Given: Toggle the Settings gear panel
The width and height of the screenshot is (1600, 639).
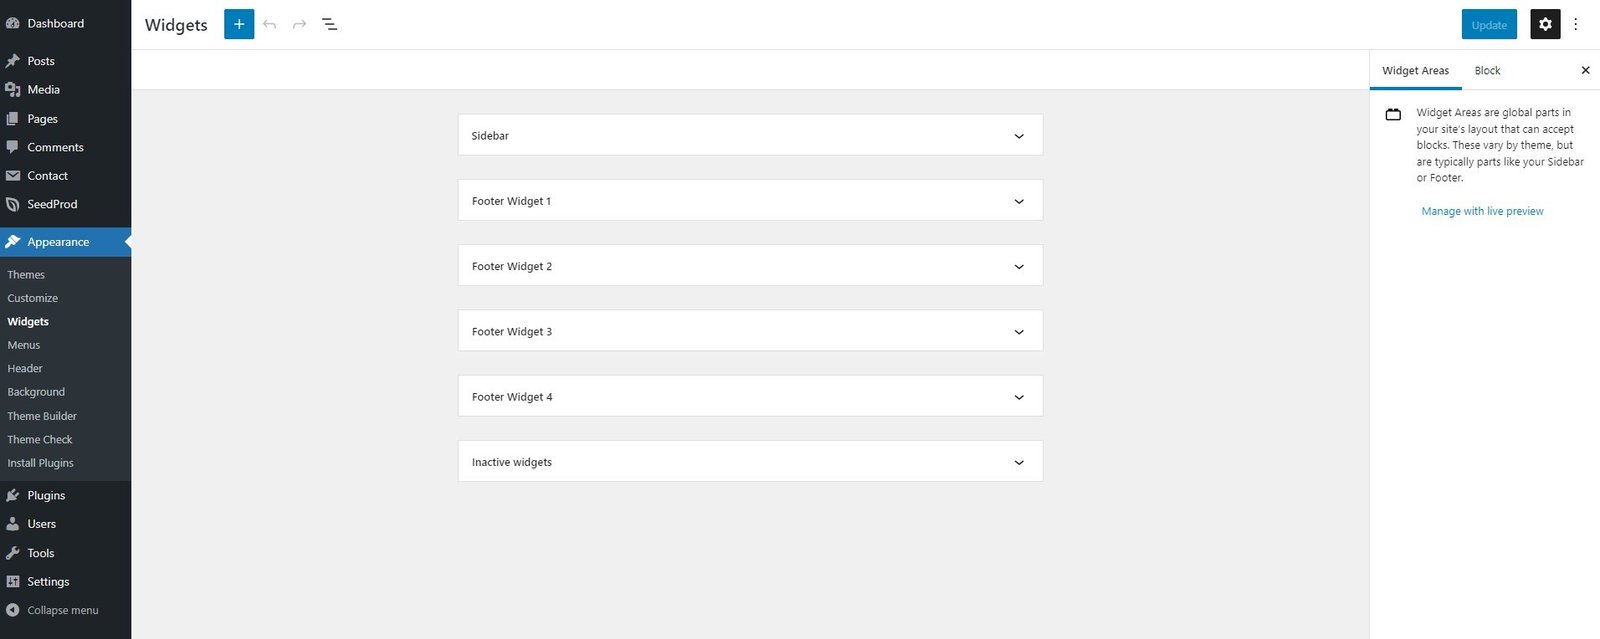Looking at the screenshot, I should click(x=1545, y=24).
